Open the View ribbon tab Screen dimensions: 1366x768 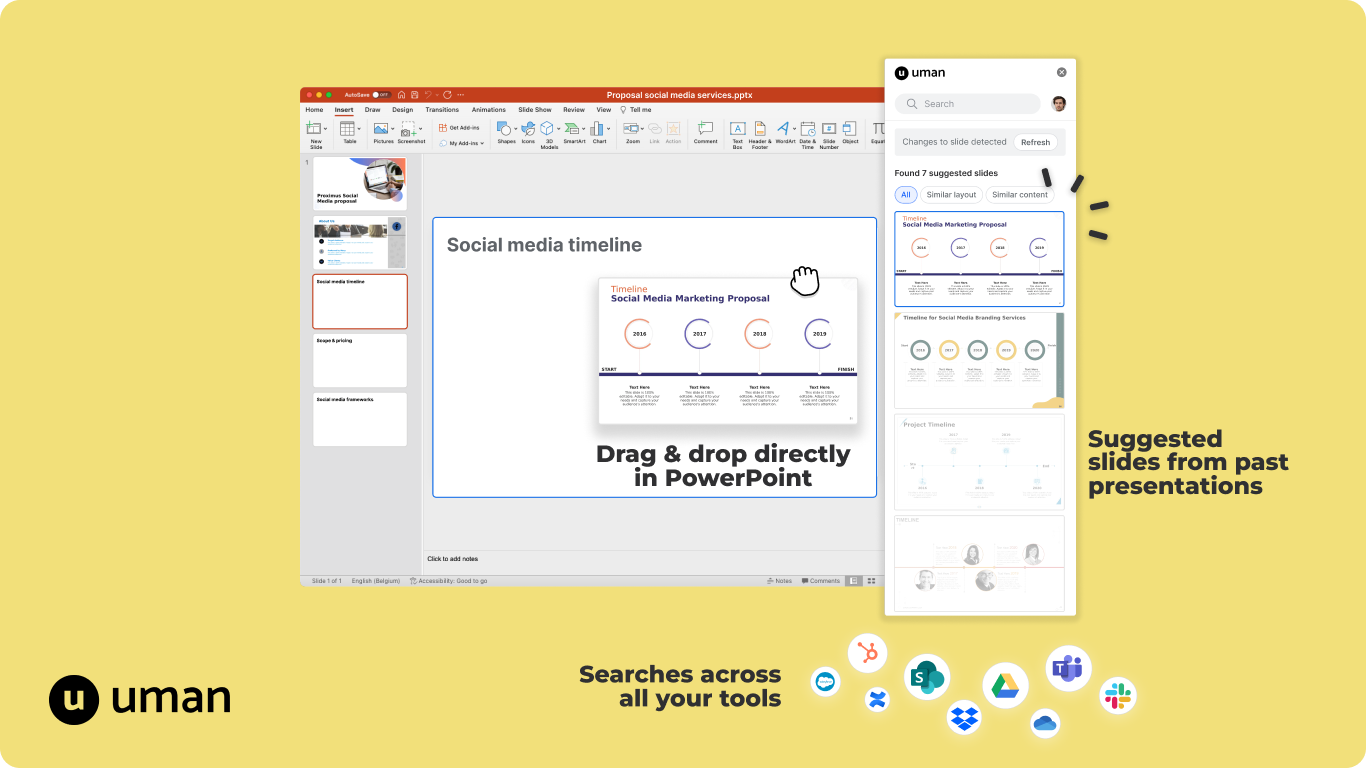tap(604, 110)
